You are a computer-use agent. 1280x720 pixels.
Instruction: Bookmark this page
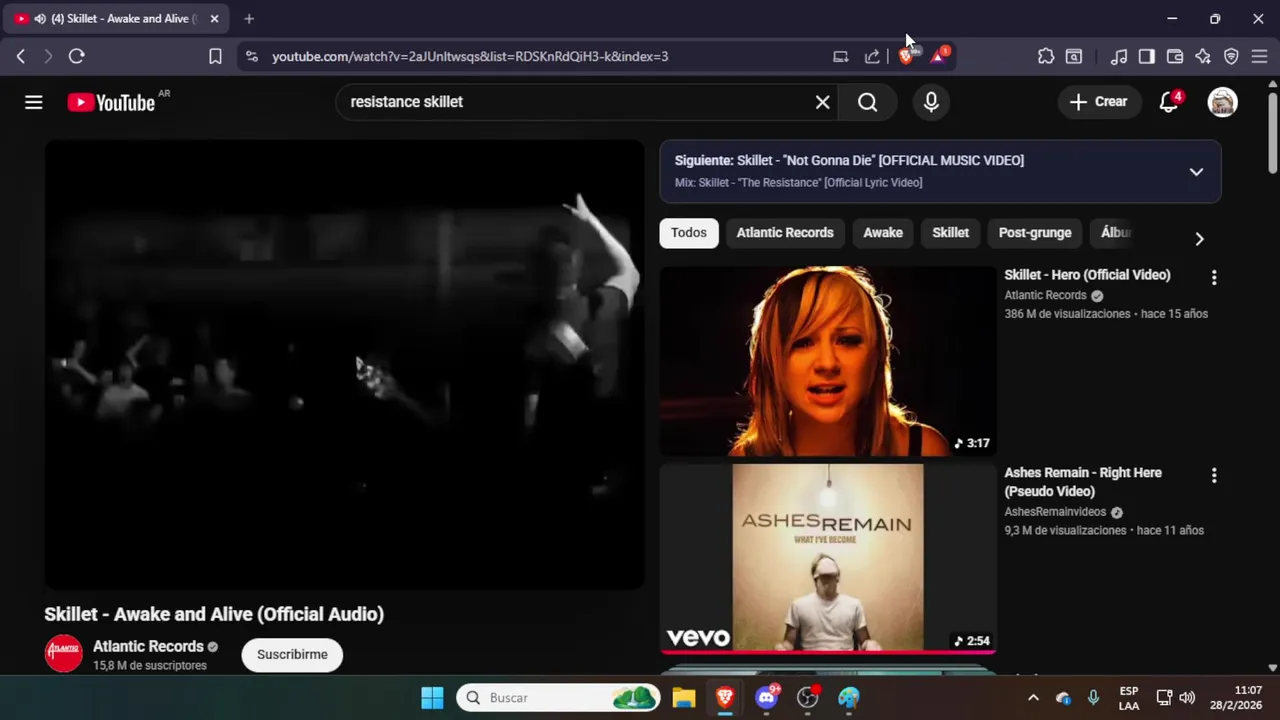215,56
